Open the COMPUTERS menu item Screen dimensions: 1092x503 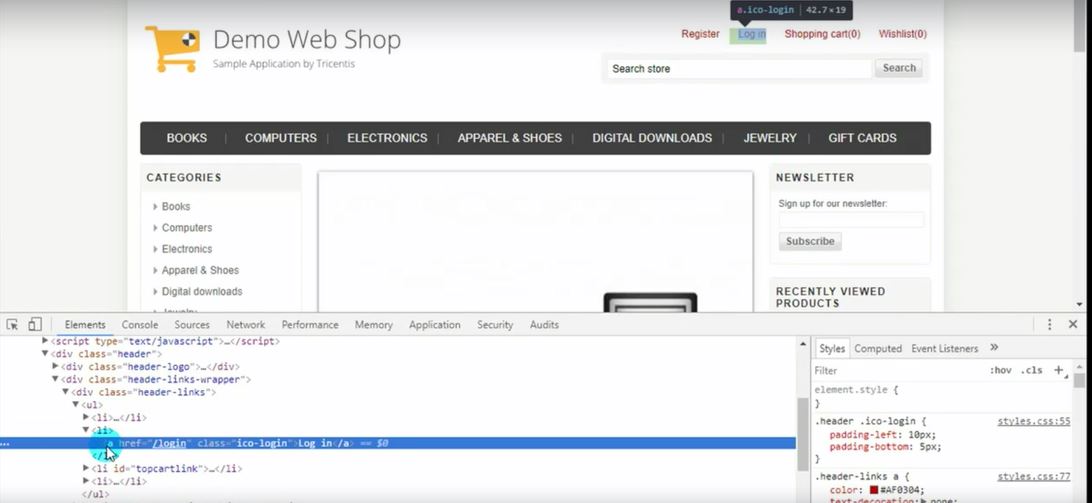point(281,138)
